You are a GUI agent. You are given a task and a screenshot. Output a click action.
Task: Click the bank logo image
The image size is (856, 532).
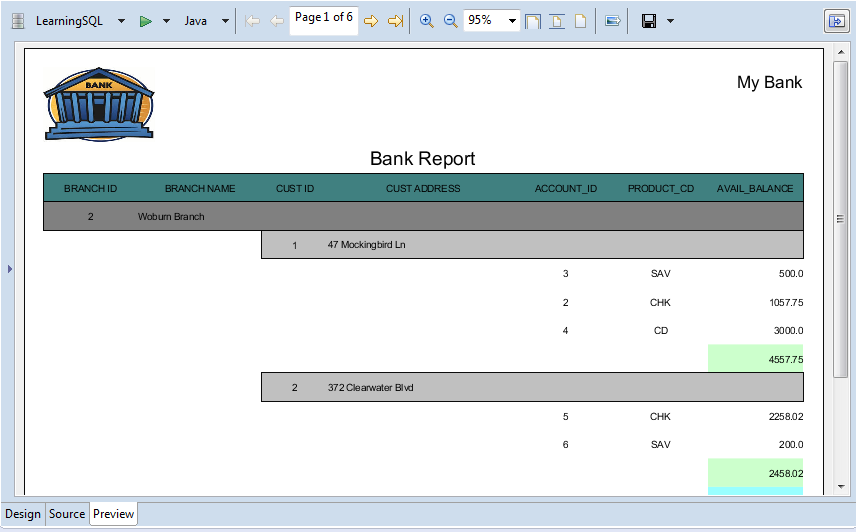tap(99, 104)
